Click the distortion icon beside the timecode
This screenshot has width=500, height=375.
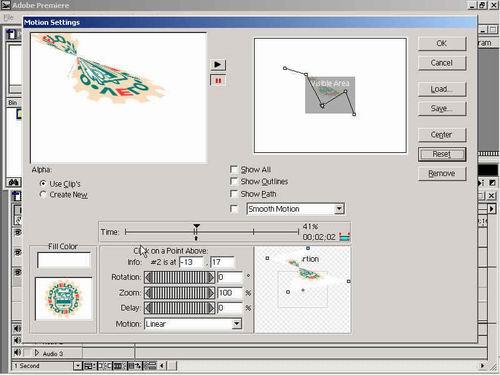[x=344, y=237]
